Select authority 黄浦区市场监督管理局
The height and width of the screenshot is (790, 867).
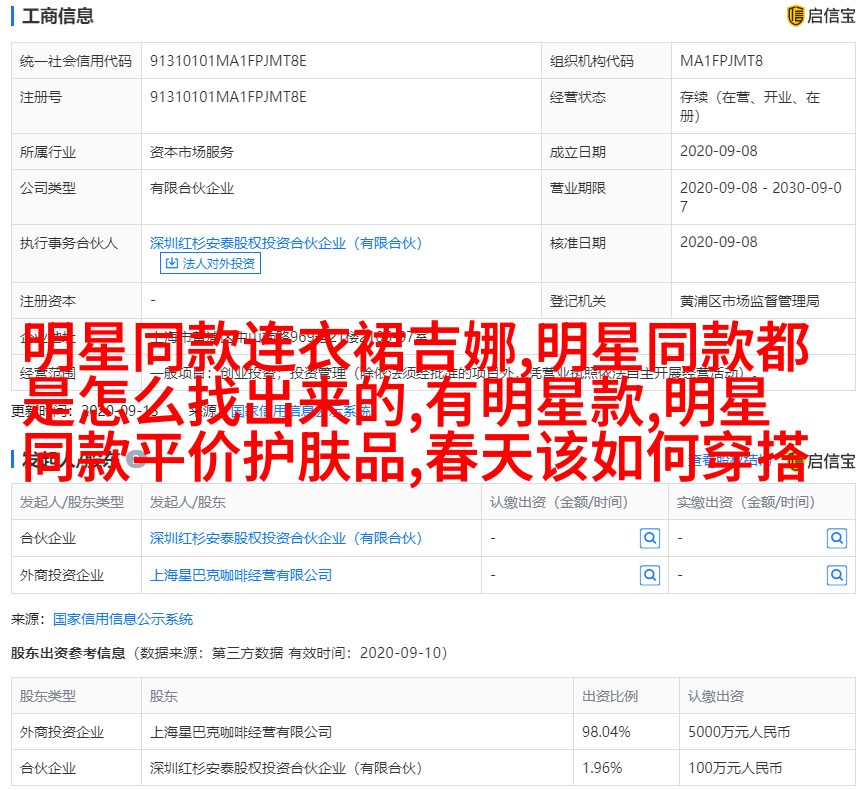pyautogui.click(x=749, y=301)
